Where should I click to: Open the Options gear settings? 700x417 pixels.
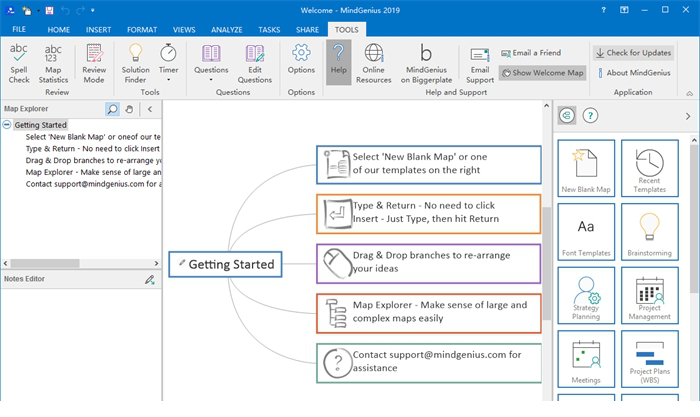(301, 59)
